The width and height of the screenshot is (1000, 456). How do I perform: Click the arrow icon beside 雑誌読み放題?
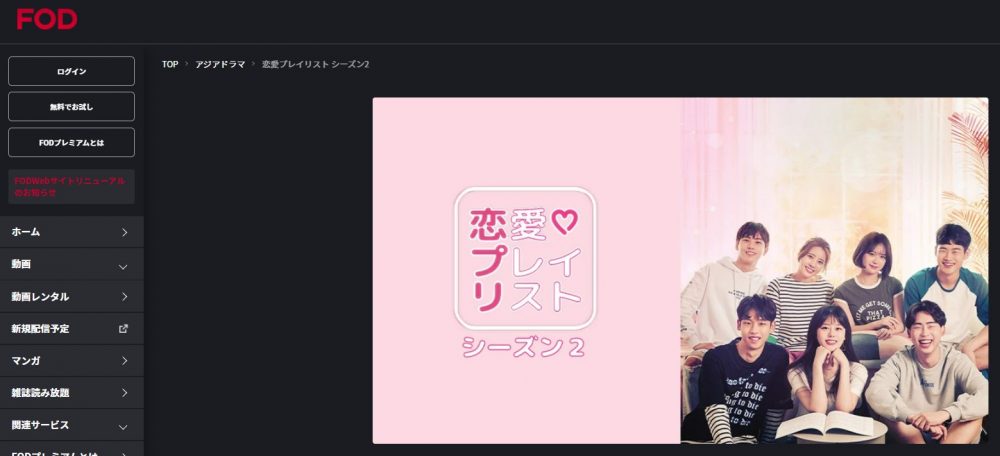point(124,393)
